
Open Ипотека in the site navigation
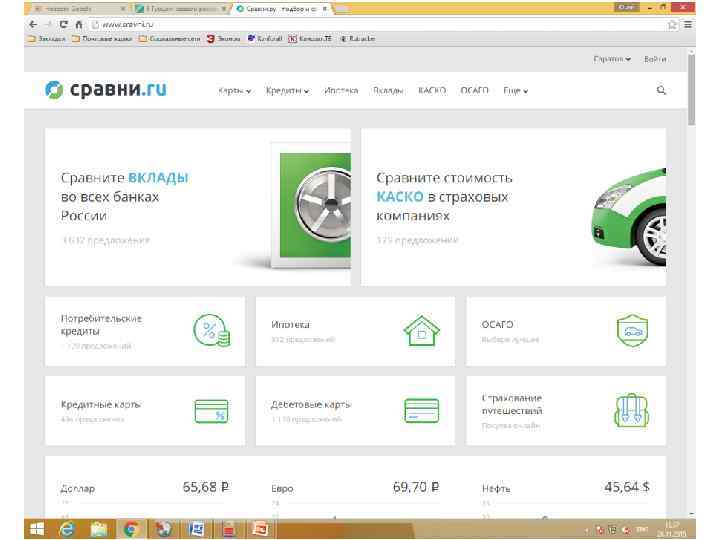pyautogui.click(x=341, y=91)
